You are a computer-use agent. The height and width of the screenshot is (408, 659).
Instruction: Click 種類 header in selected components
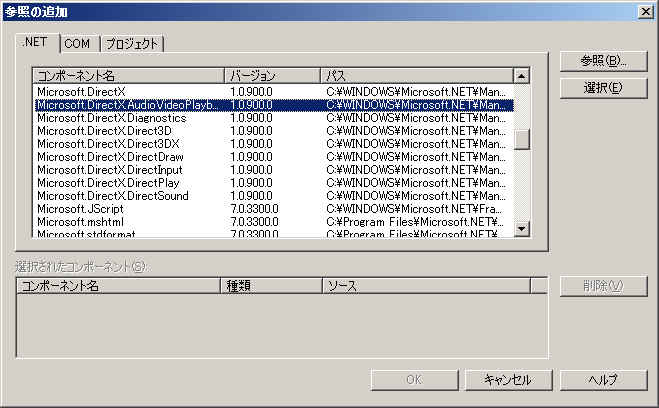pos(270,286)
